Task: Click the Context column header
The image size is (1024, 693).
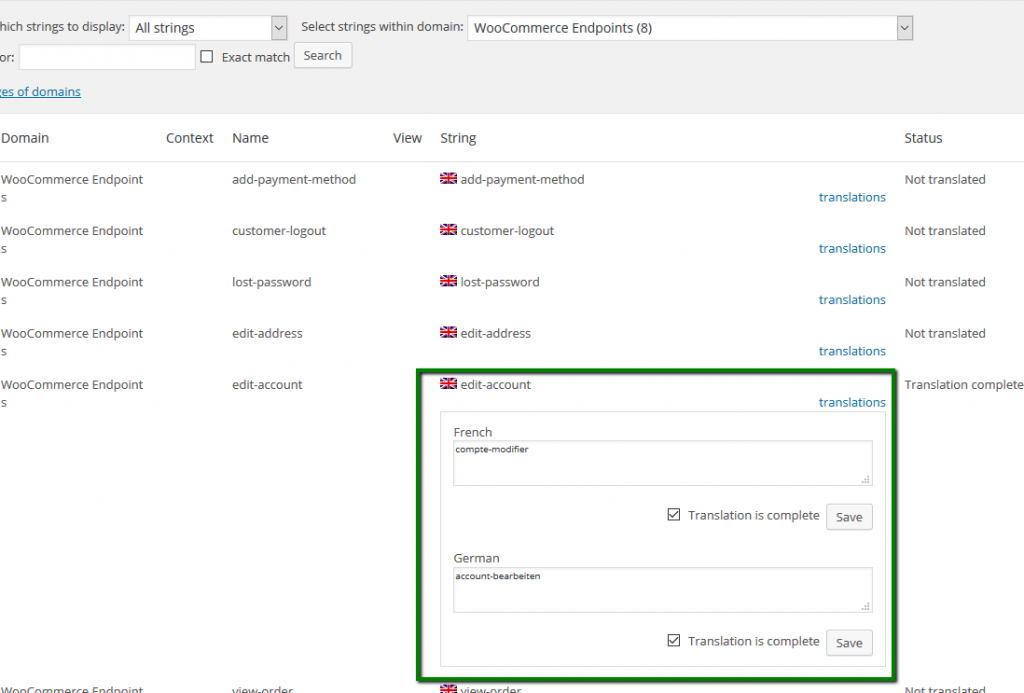Action: click(189, 138)
